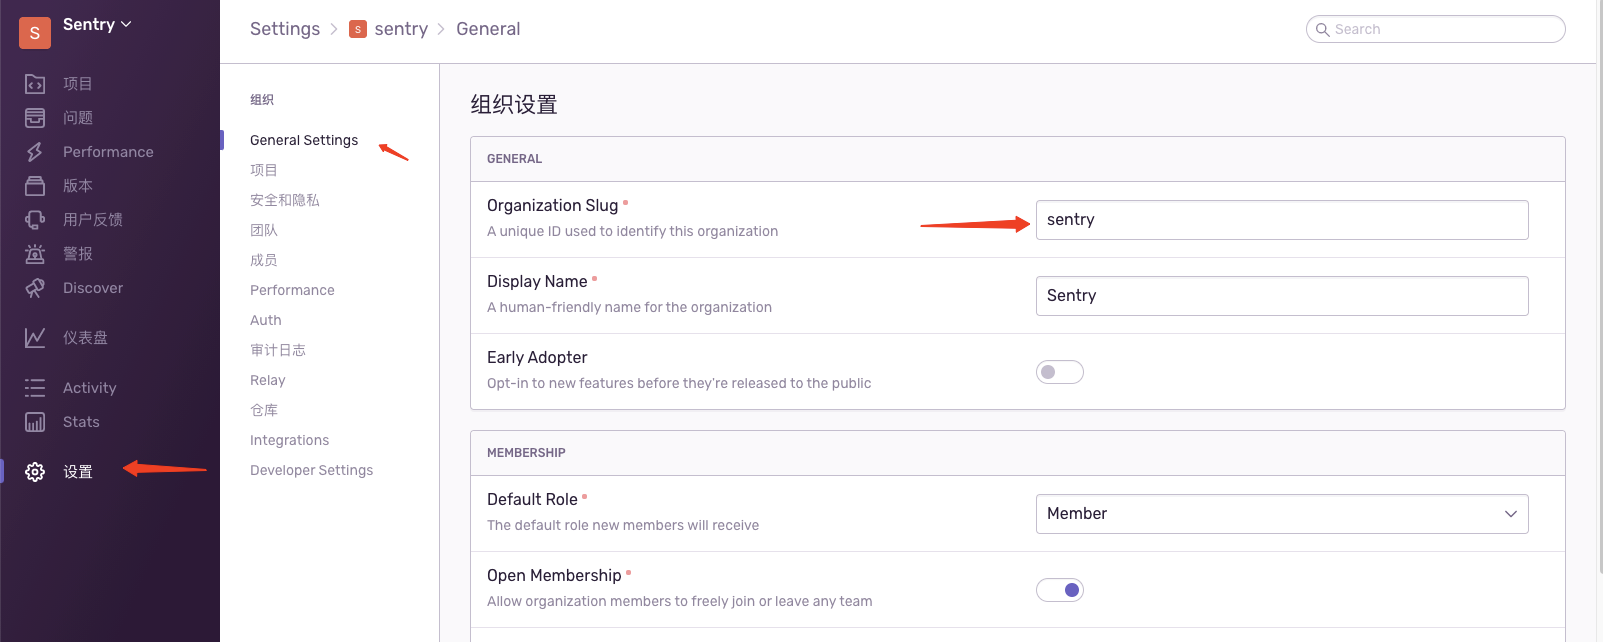The height and width of the screenshot is (642, 1603).
Task: Open the Dashboards (仪表盘) chart icon
Action: coord(35,338)
